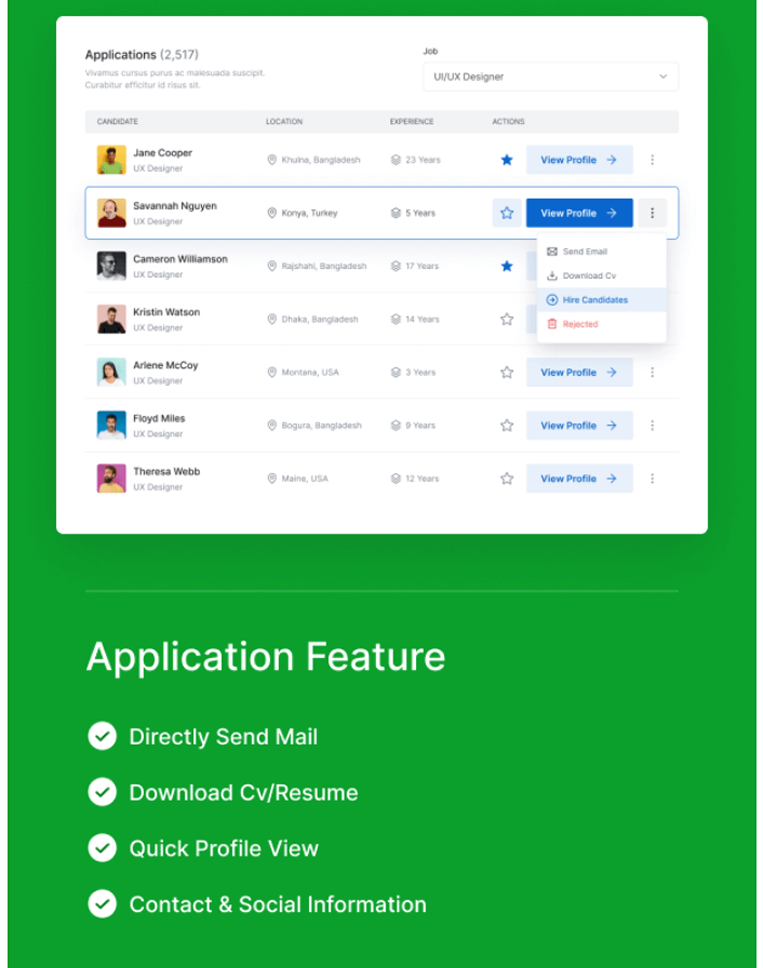
Task: Click the location pin next to Konya, Turkey
Action: (272, 213)
